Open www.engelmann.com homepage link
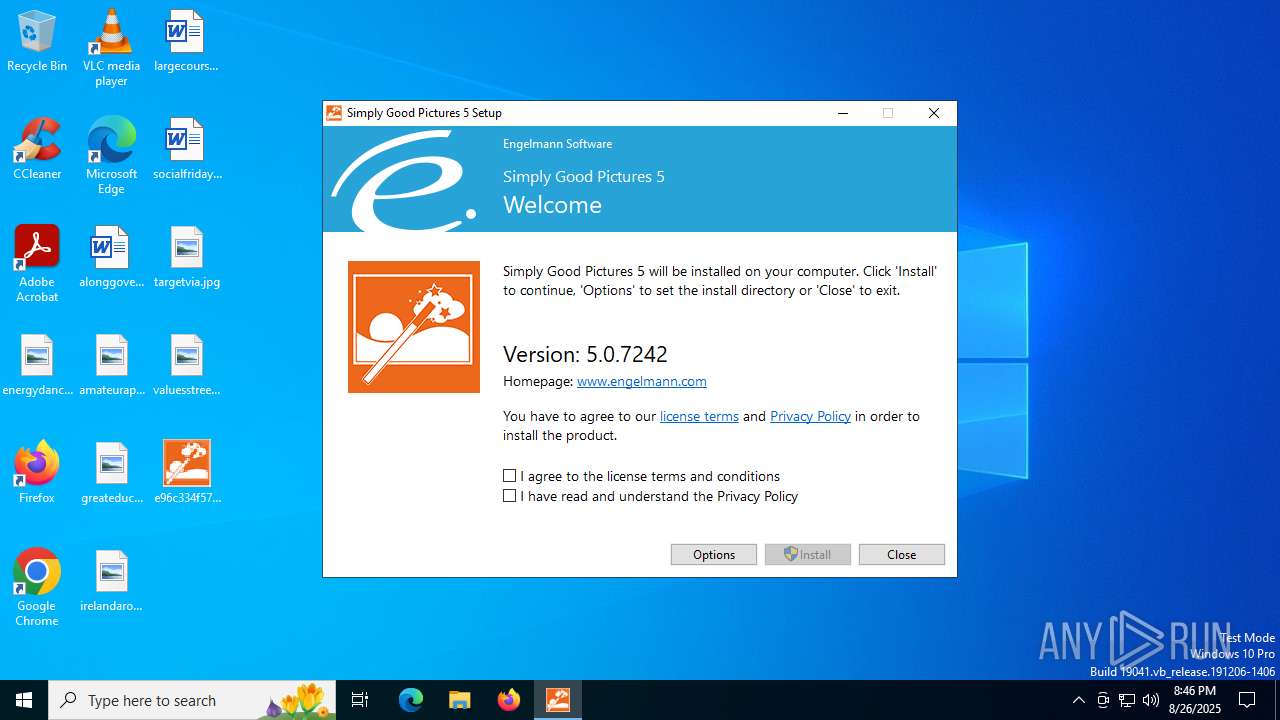The image size is (1280, 720). click(x=642, y=381)
